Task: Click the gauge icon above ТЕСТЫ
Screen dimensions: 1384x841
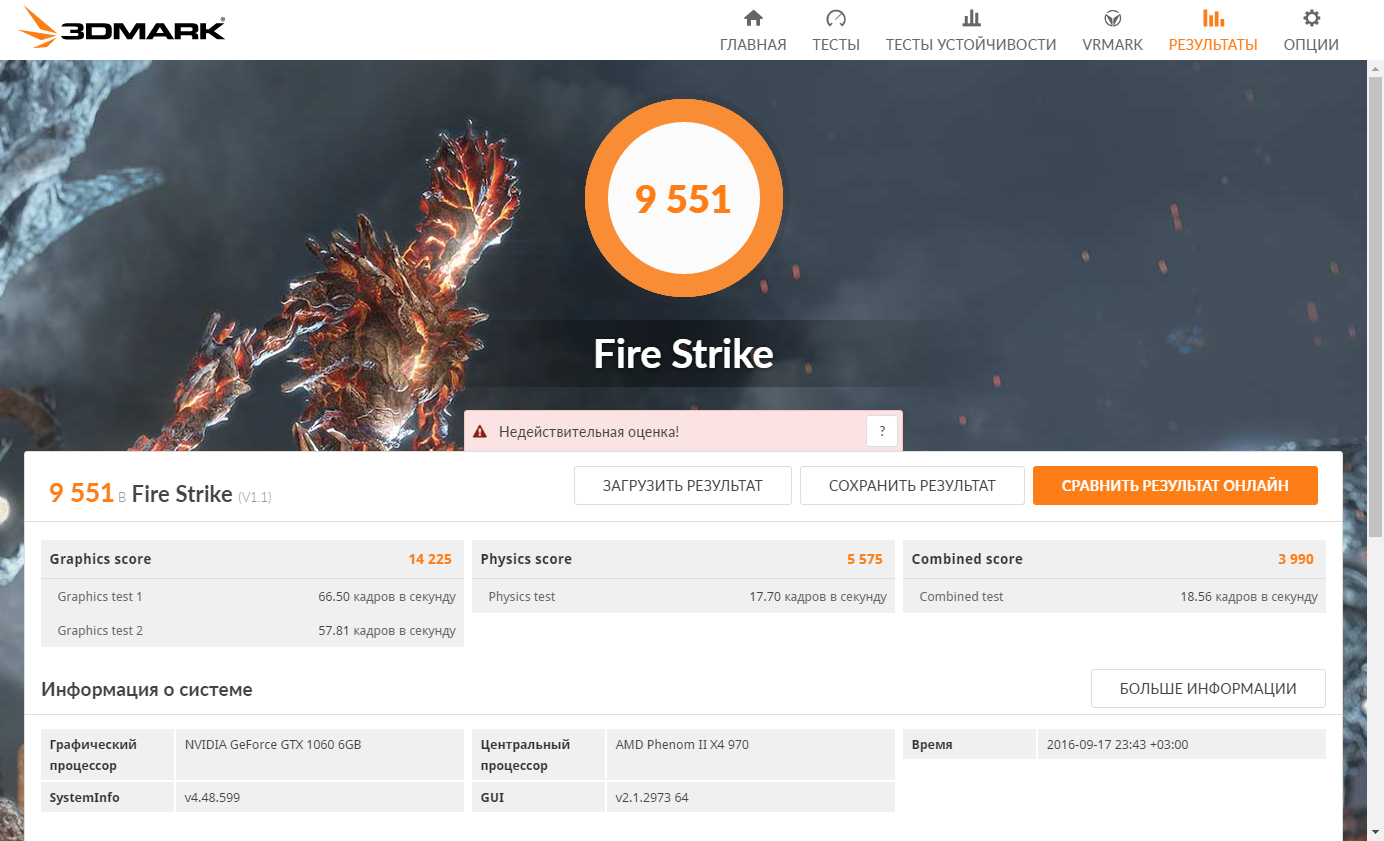Action: [x=836, y=18]
